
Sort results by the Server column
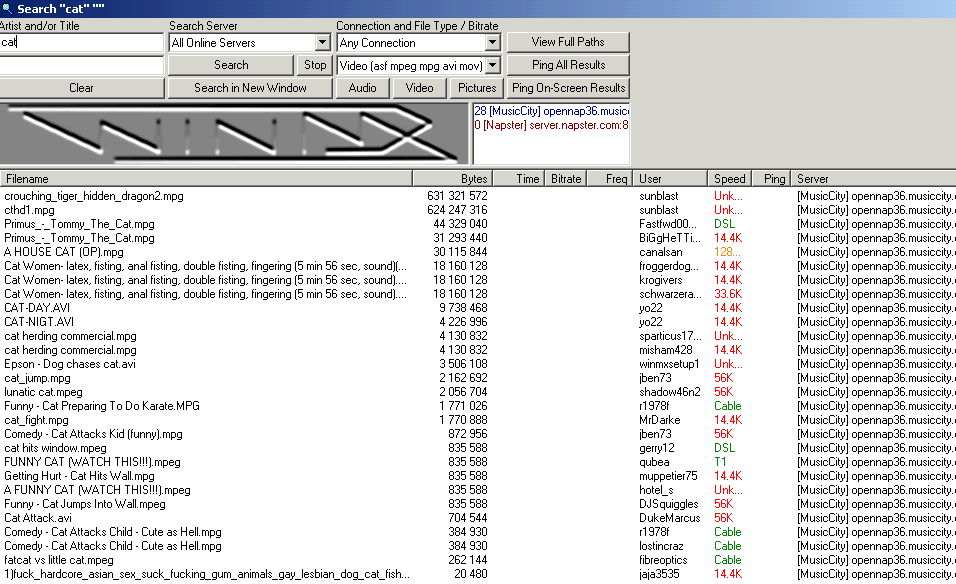(x=874, y=179)
